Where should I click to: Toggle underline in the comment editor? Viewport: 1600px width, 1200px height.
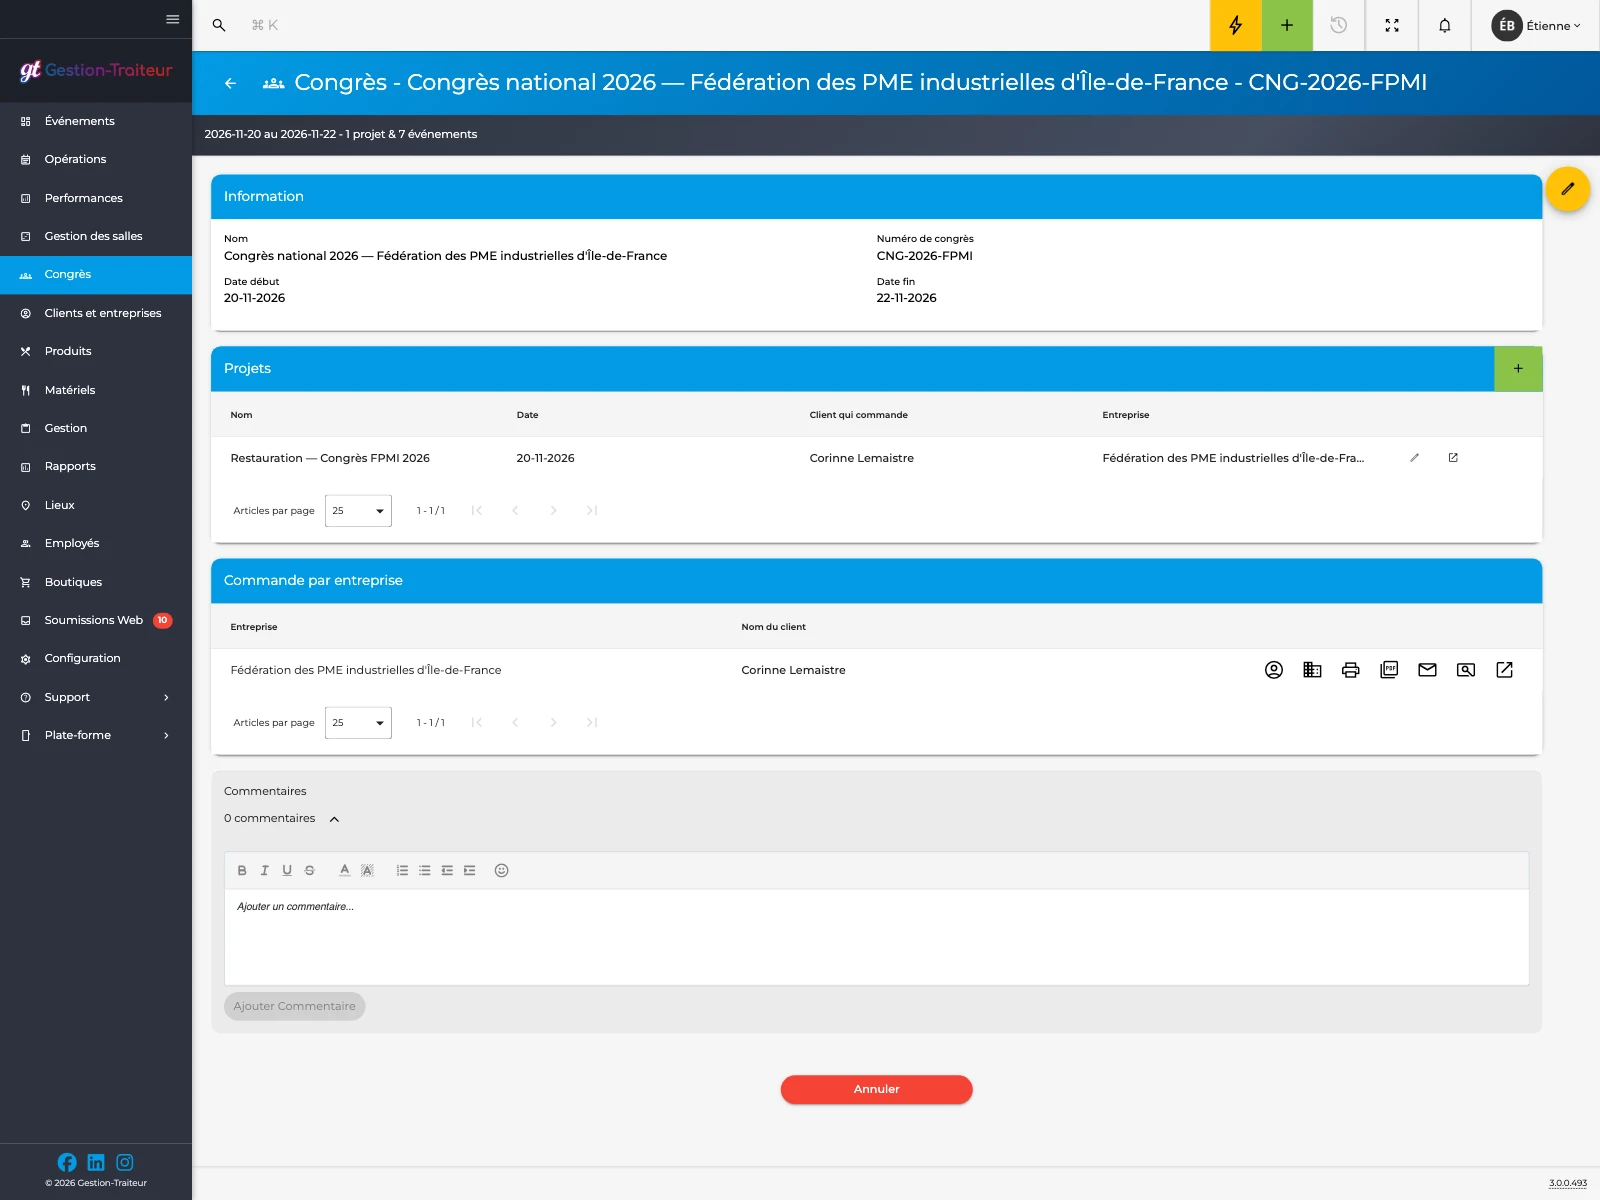[x=287, y=871]
